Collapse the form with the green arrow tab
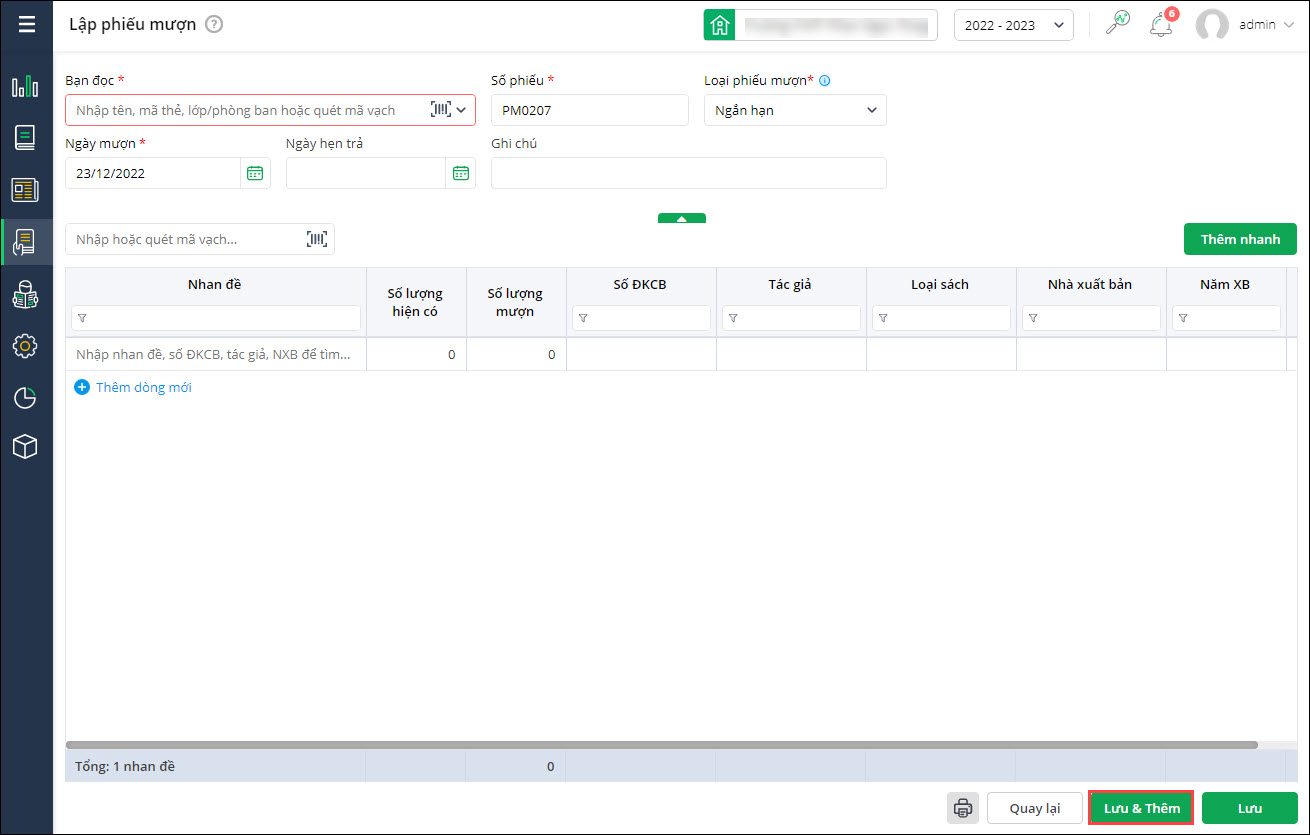 [682, 218]
